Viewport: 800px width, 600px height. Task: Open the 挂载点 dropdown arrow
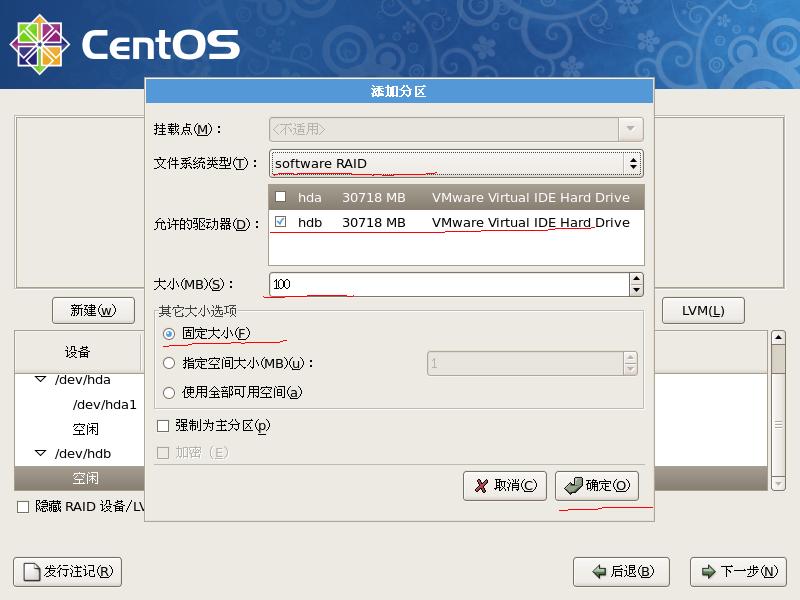coord(631,129)
